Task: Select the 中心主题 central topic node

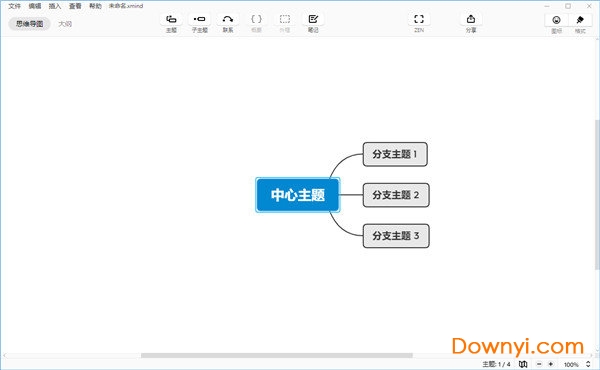Action: (298, 195)
